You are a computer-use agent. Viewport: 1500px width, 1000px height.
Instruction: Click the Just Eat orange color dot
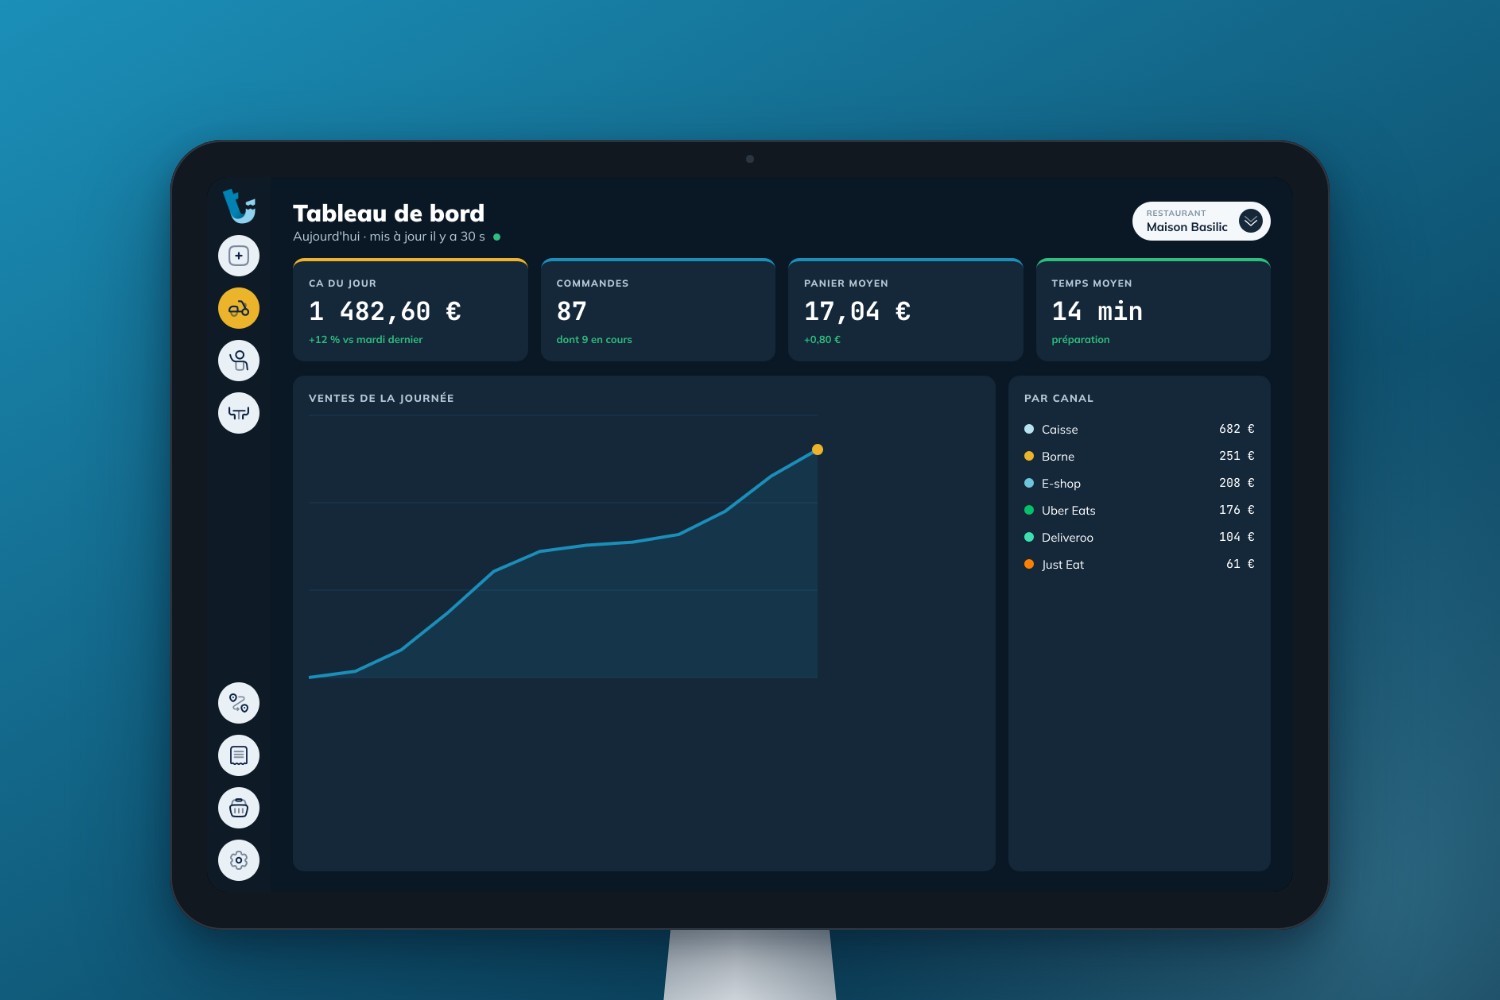(x=1029, y=564)
